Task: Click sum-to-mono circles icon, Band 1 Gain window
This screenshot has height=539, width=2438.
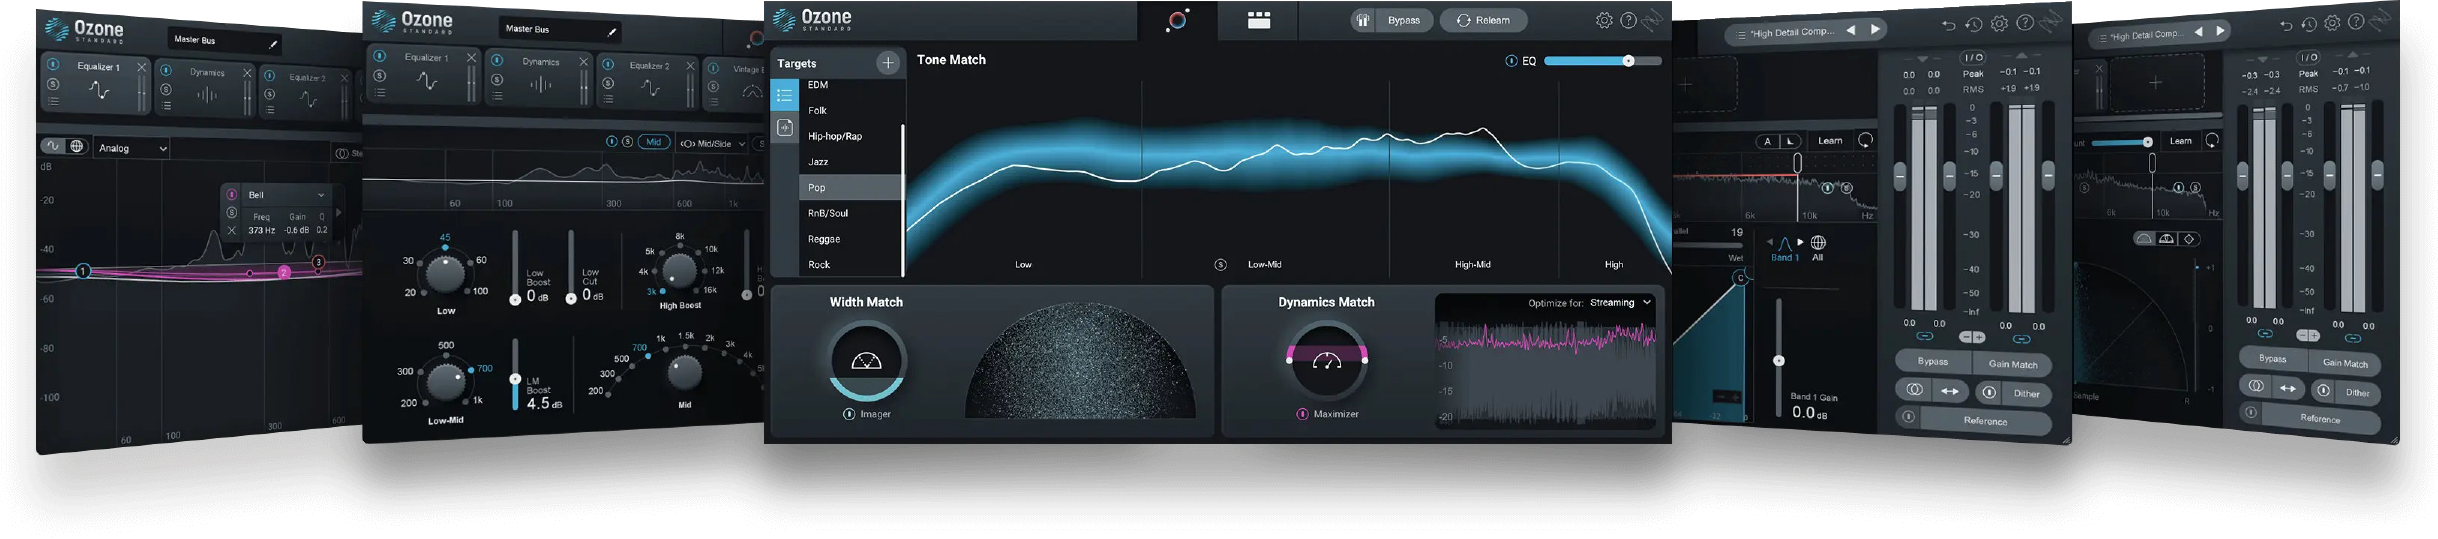Action: 1914,390
